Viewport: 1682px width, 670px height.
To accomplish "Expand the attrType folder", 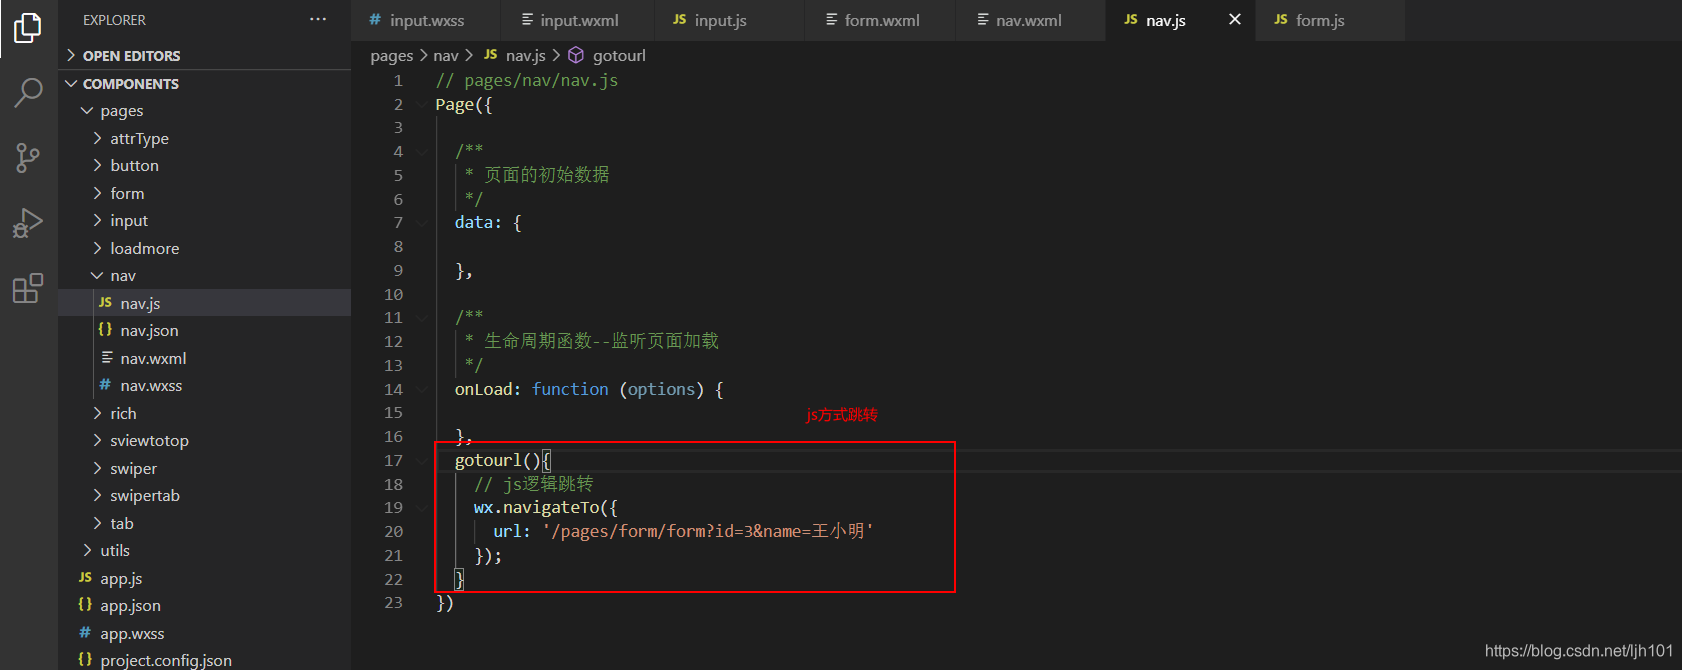I will tap(204, 138).
